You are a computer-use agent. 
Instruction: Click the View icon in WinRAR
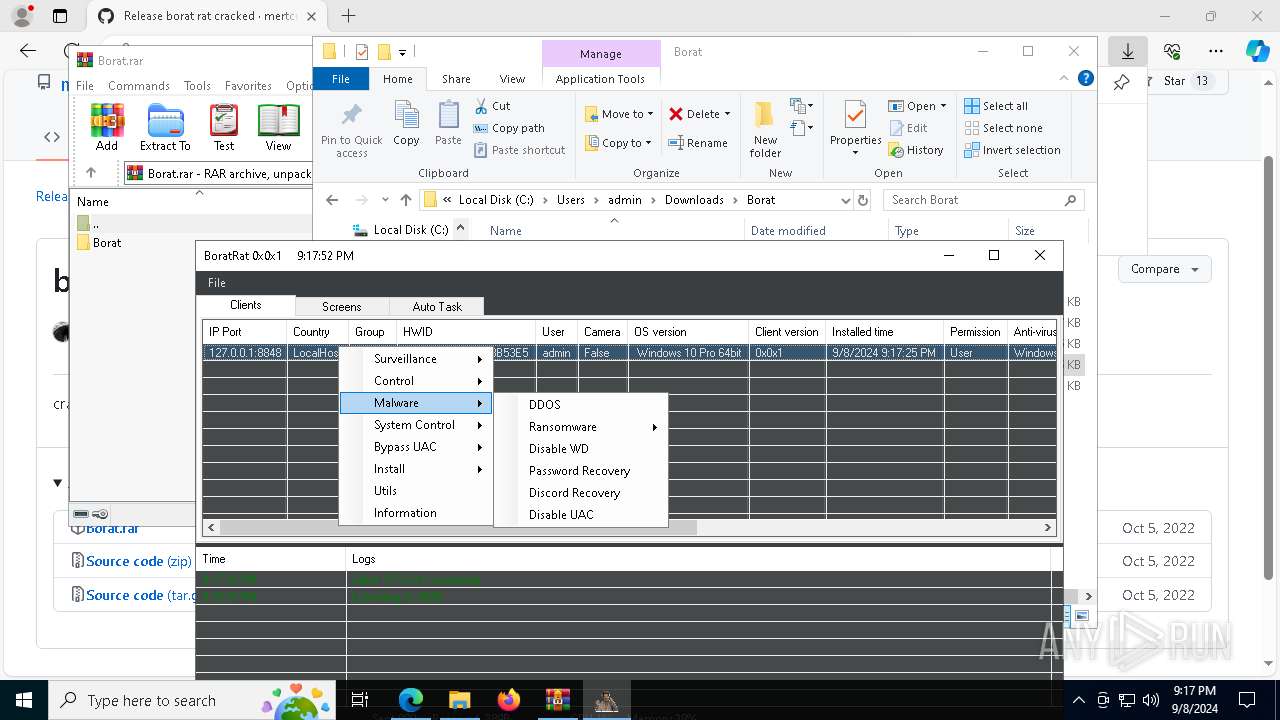tap(278, 127)
